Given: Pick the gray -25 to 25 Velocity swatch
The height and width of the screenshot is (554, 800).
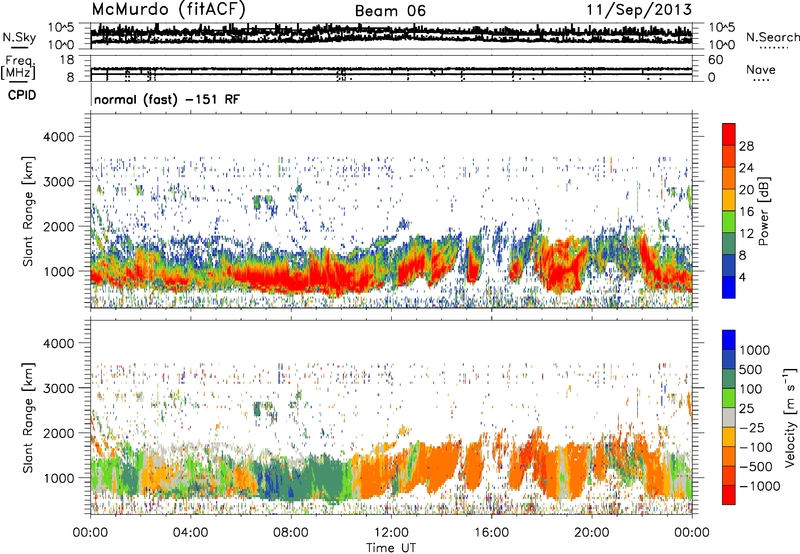Looking at the screenshot, I should click(729, 418).
